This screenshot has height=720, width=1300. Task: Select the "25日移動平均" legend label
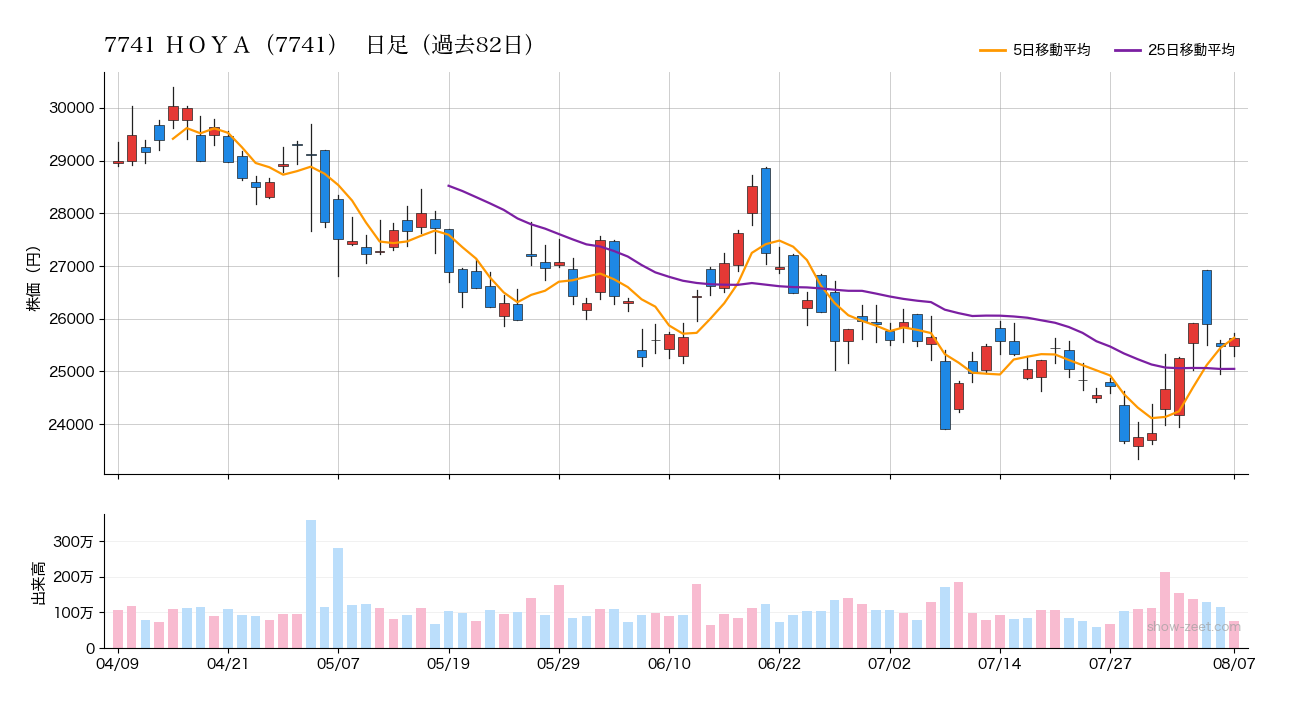1191,50
